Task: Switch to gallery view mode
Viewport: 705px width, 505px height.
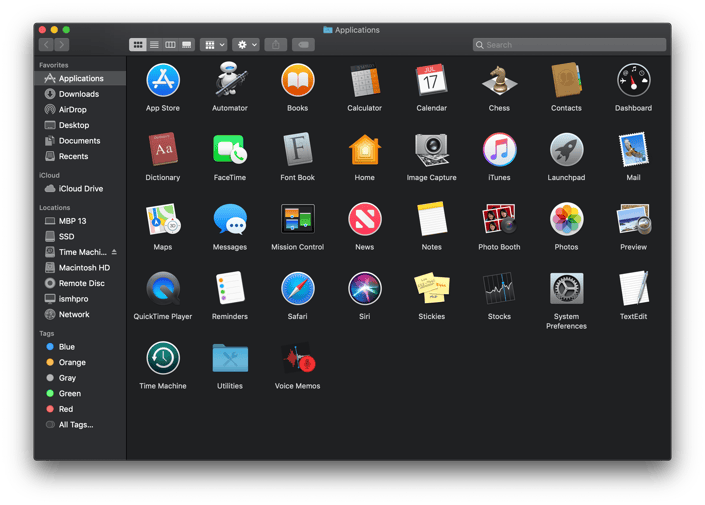Action: [x=187, y=45]
